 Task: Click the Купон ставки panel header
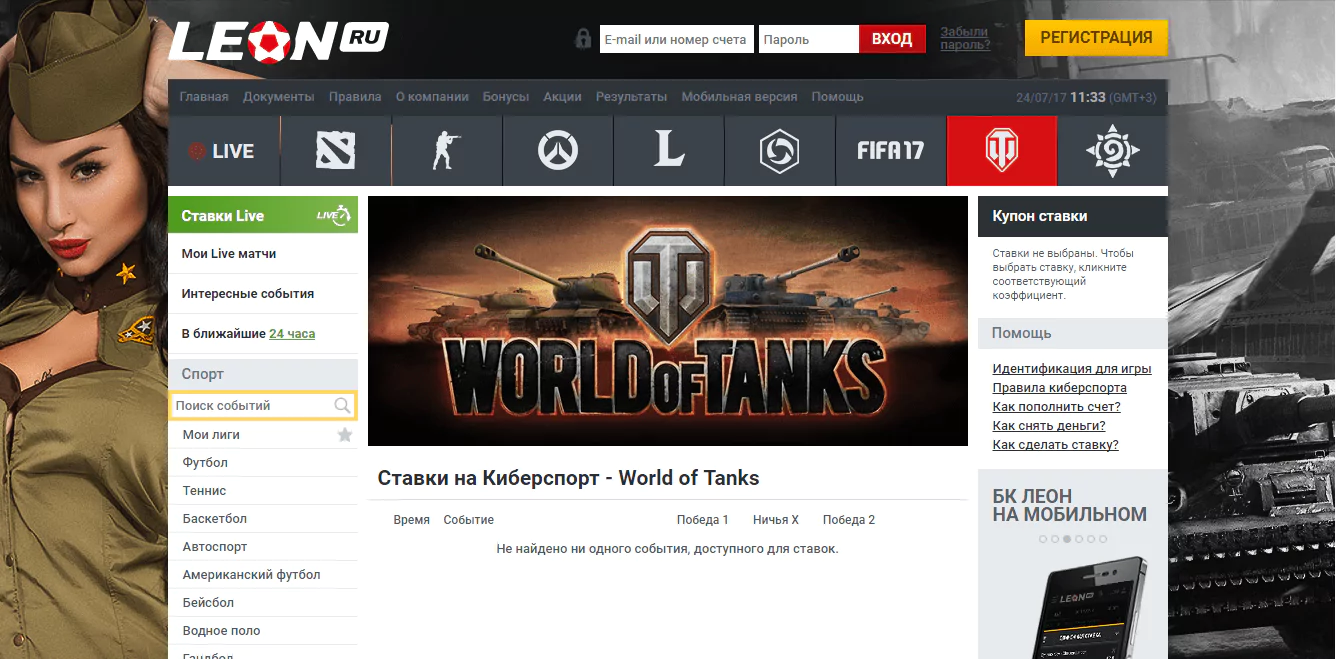coord(1073,216)
